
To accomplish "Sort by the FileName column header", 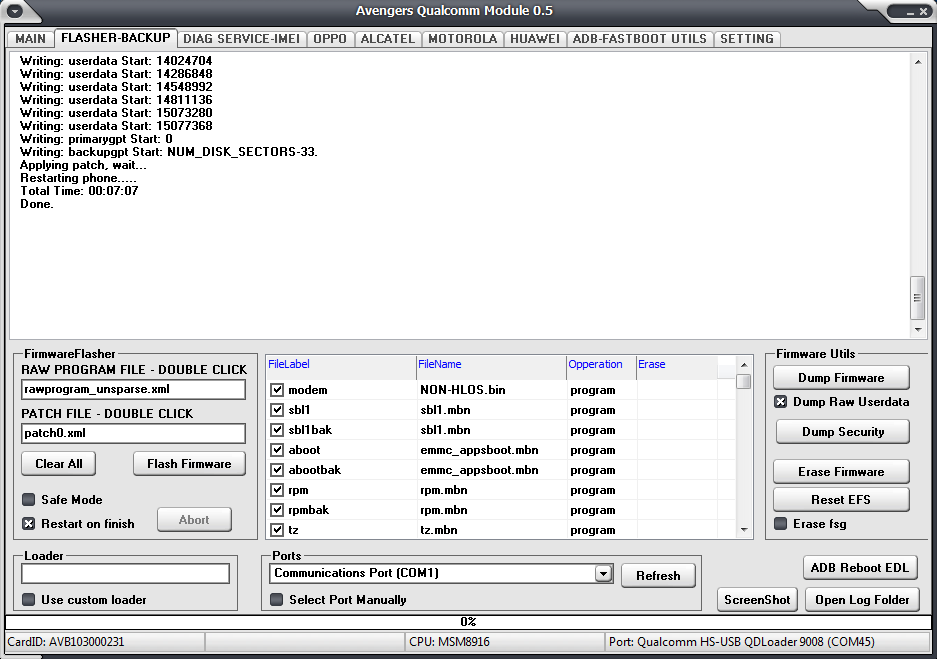I will click(491, 364).
